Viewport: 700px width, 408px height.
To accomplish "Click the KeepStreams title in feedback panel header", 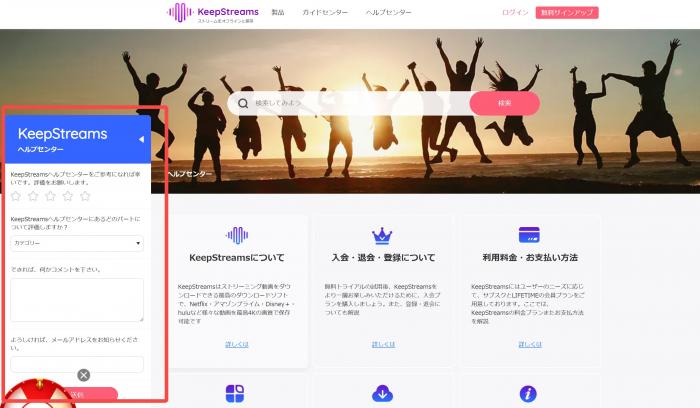I will tap(62, 134).
